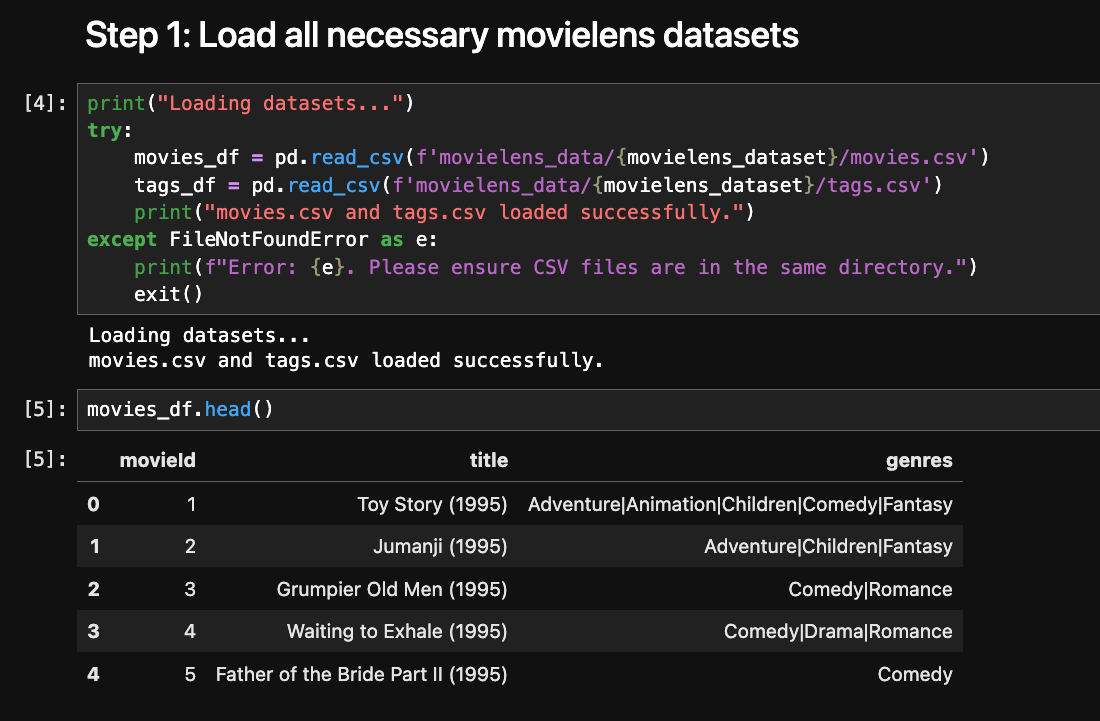Click the Grumpier Old Men (1995) cell
Screen dimensions: 1100x721
(x=391, y=589)
